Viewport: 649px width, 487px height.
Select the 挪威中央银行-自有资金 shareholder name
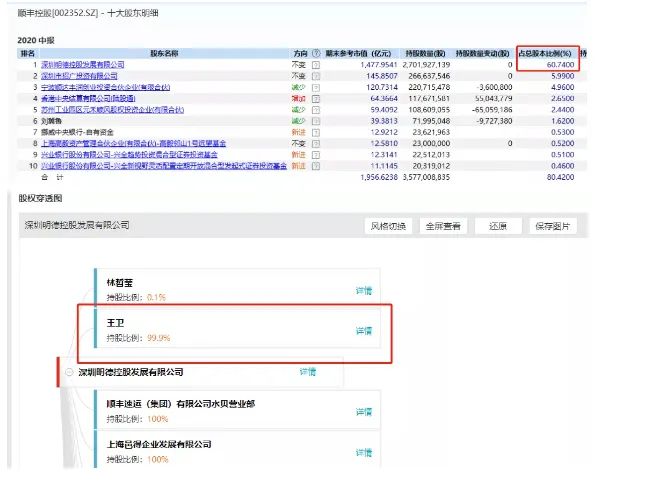[x=77, y=132]
